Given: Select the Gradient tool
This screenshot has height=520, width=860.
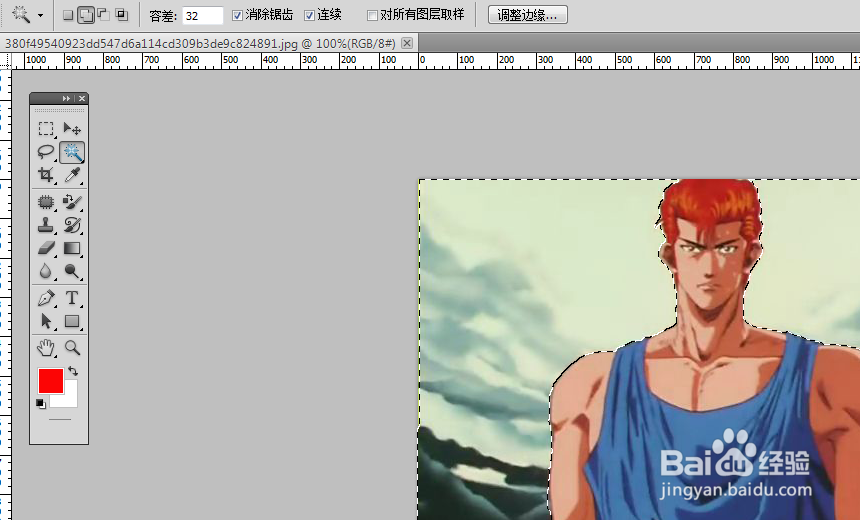Looking at the screenshot, I should point(72,248).
